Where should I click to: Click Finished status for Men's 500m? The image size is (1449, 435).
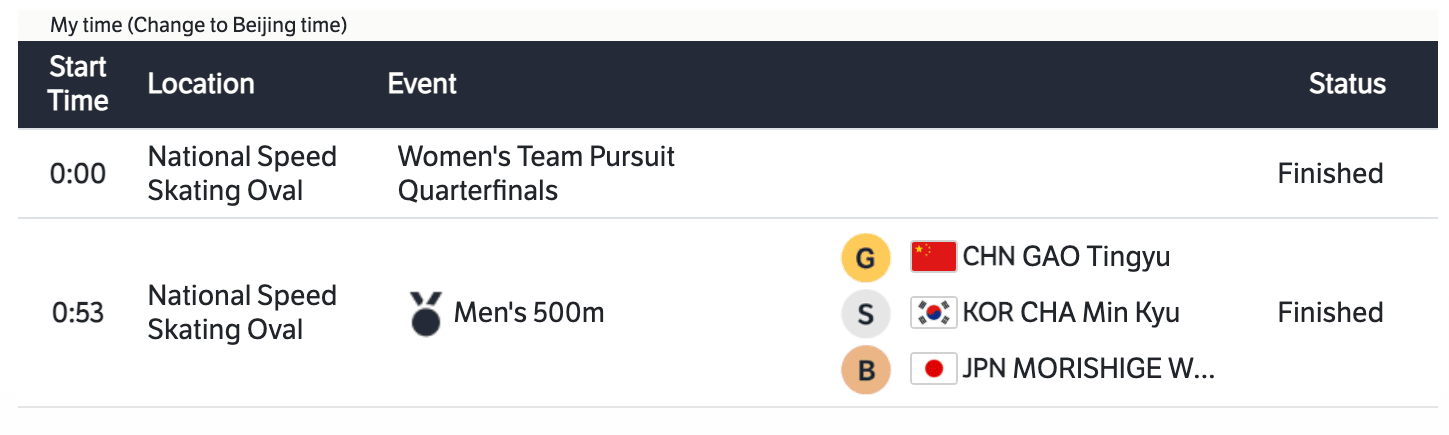coord(1330,313)
